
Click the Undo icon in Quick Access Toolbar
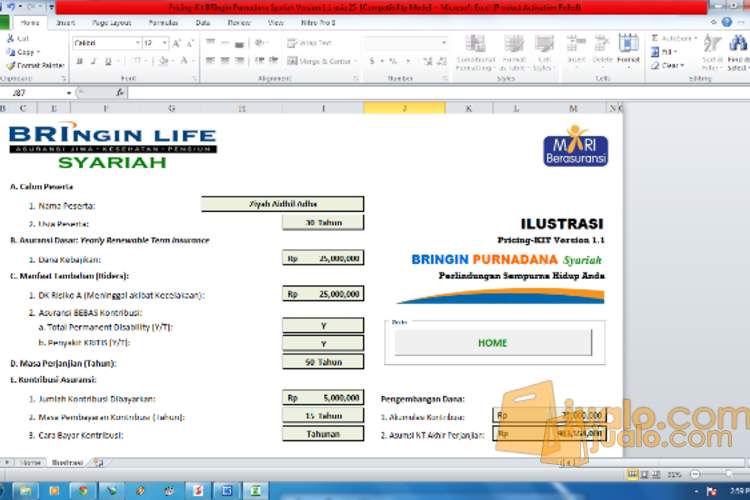[11, 7]
